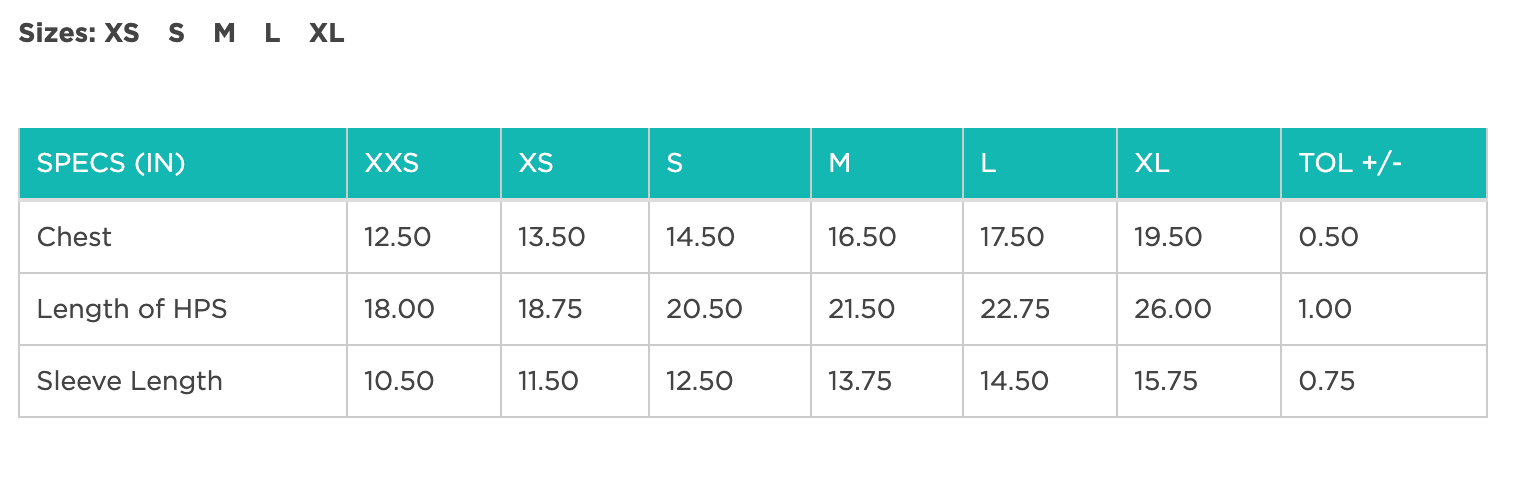
Task: Click the chest tolerance value 0.50
Action: pyautogui.click(x=1329, y=237)
